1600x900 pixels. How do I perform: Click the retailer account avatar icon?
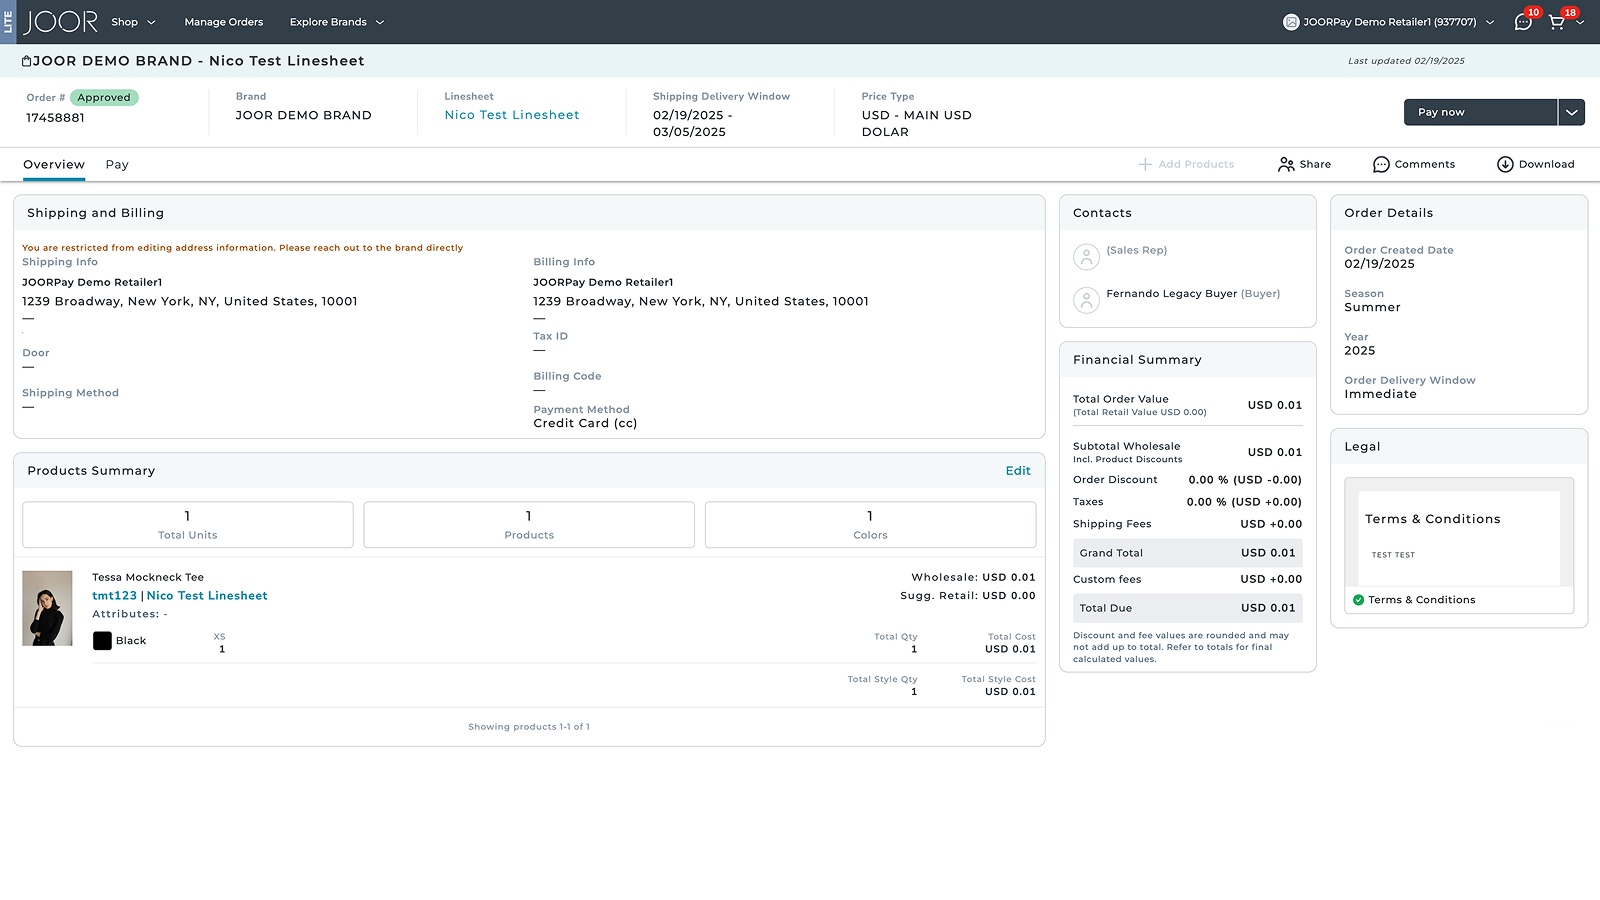point(1291,22)
